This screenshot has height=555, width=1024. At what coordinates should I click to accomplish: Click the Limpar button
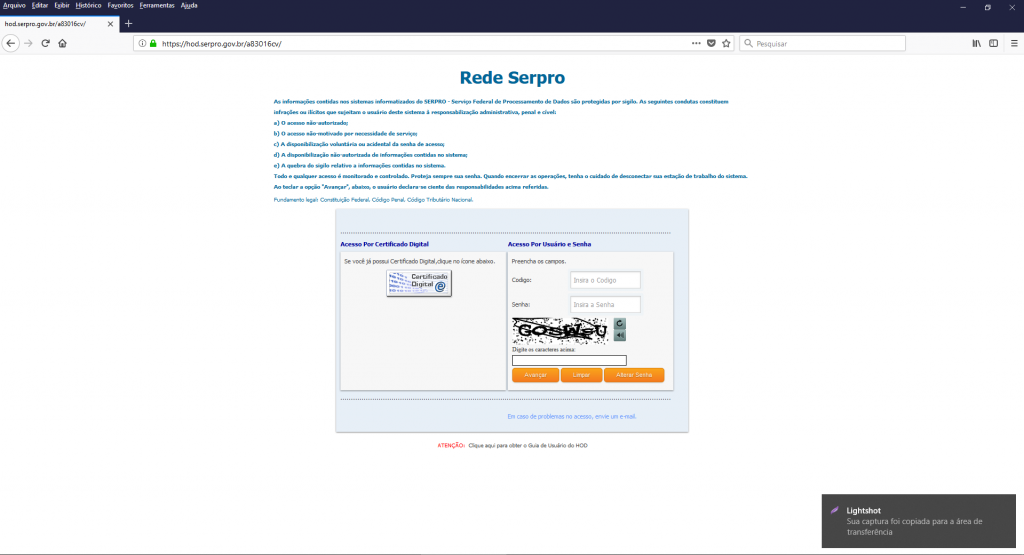coord(581,375)
